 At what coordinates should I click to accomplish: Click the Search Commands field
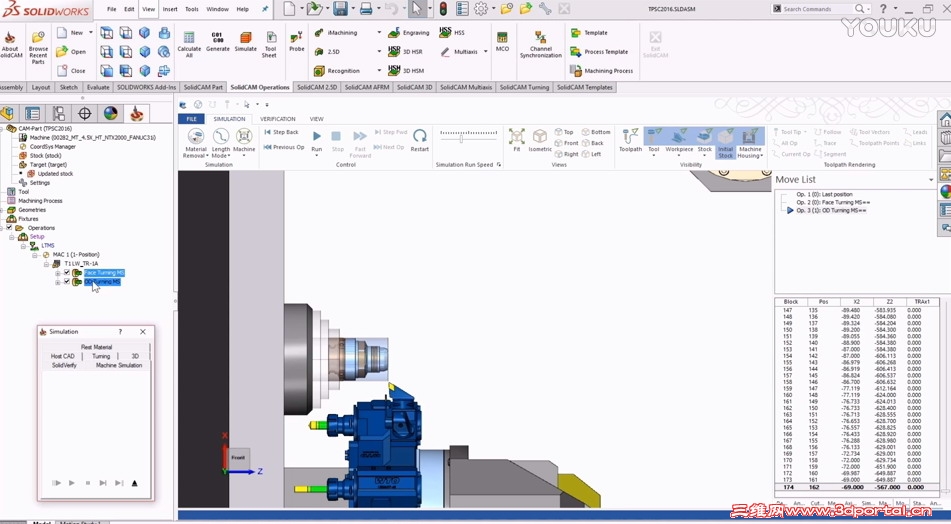813,9
